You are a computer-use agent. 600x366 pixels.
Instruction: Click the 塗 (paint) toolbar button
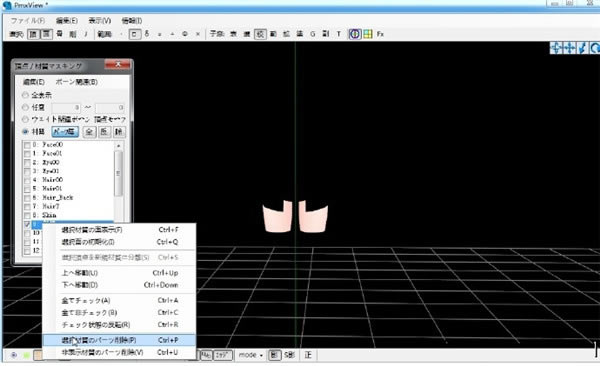(300, 34)
